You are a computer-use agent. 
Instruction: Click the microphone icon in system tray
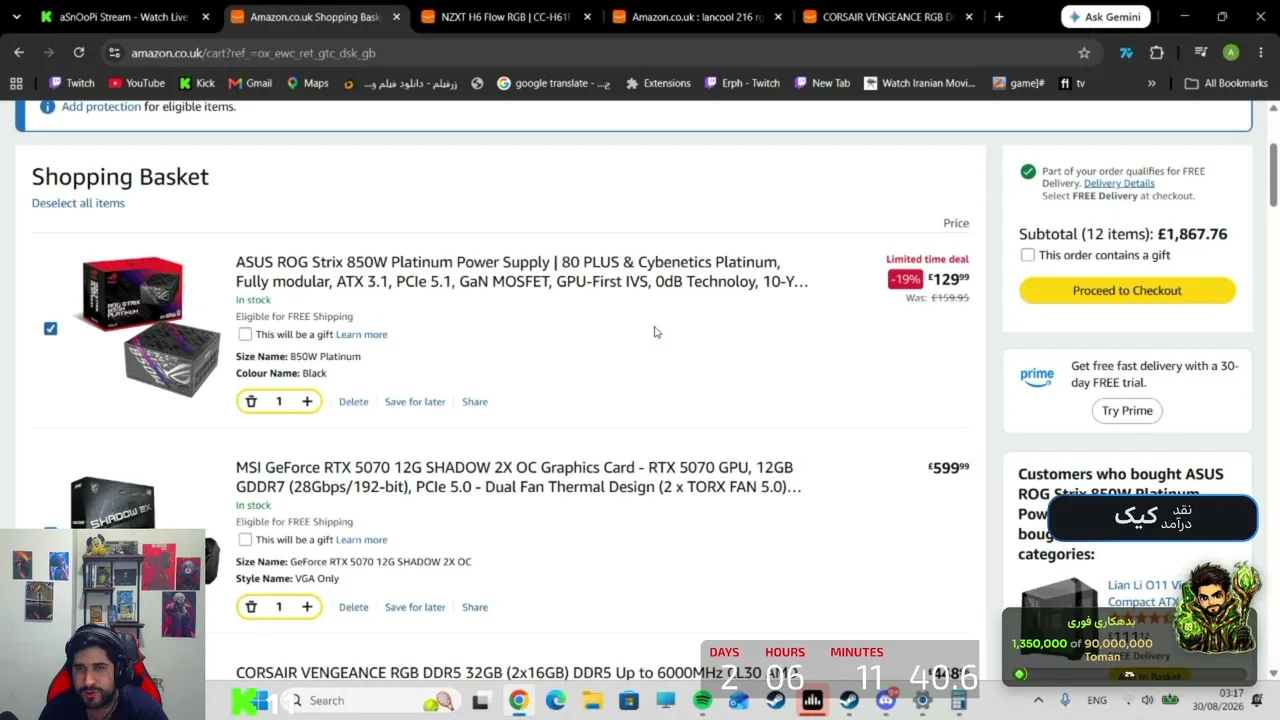click(x=1065, y=700)
